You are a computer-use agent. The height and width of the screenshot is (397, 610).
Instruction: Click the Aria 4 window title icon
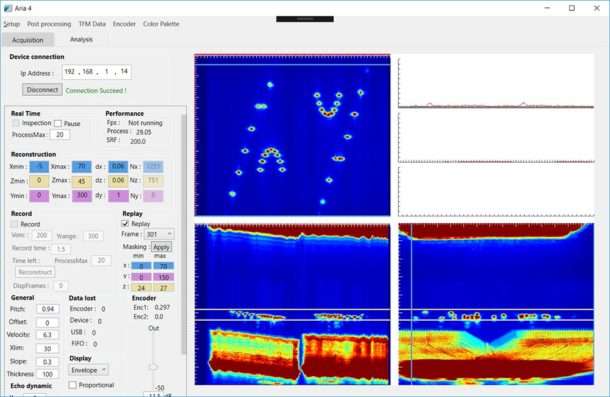point(7,8)
